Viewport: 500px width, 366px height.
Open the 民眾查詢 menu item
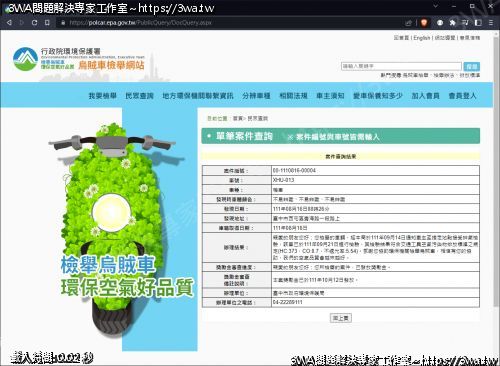tap(139, 96)
